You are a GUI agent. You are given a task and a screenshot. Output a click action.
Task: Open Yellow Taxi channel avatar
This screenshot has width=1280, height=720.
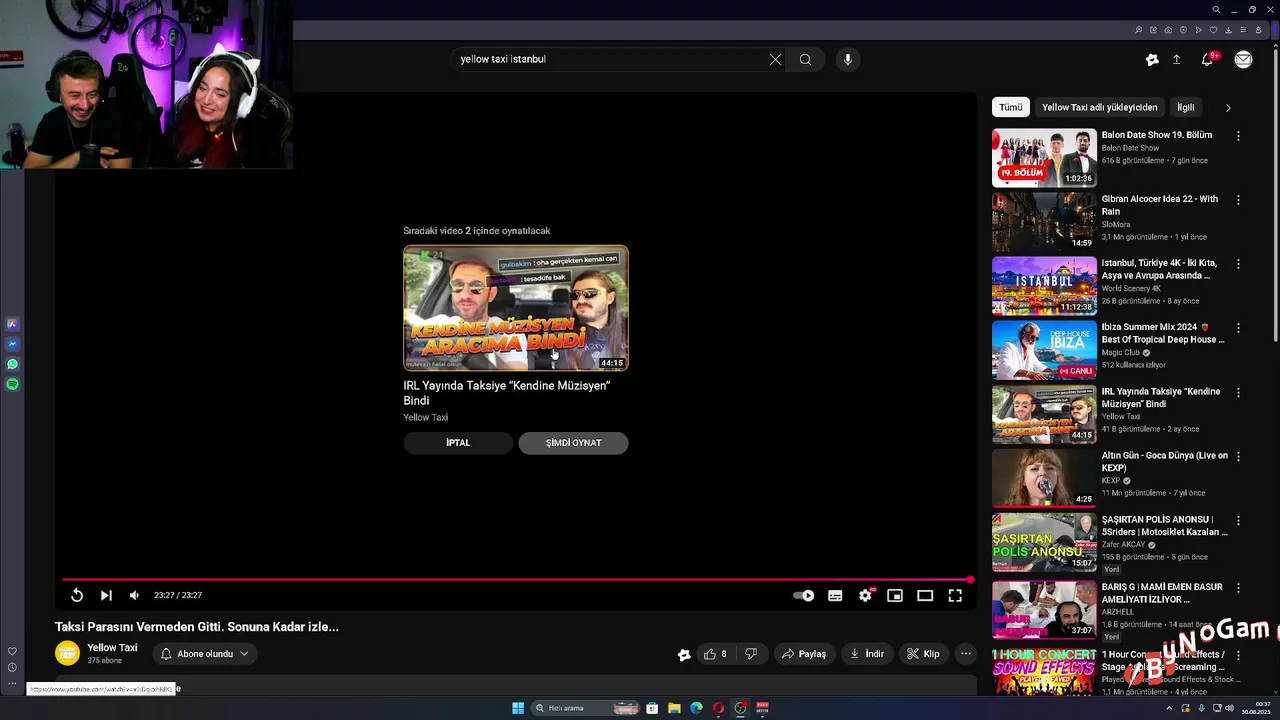click(x=67, y=653)
